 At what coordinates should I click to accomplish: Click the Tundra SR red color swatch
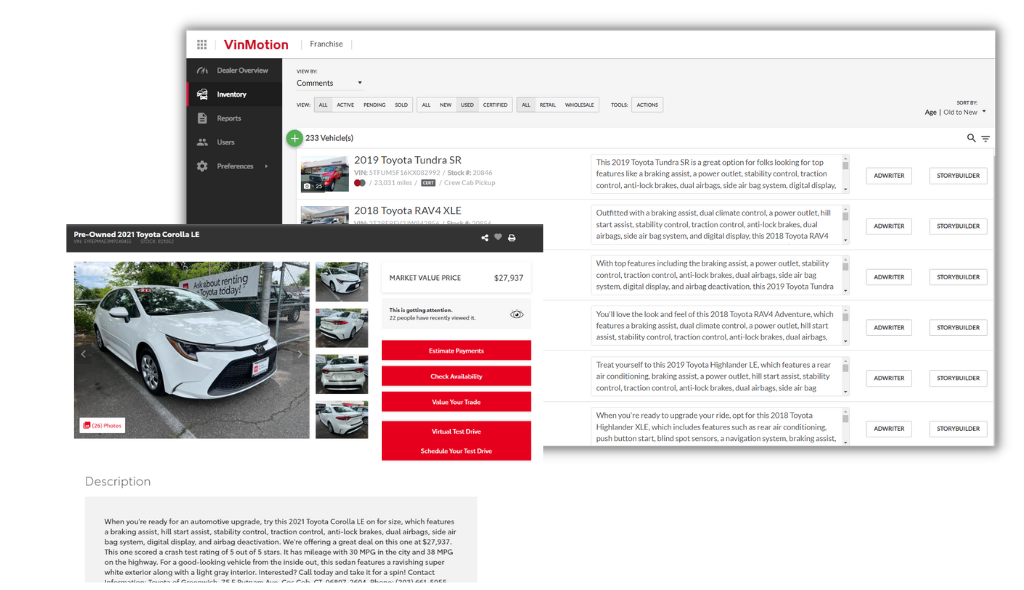pos(358,183)
